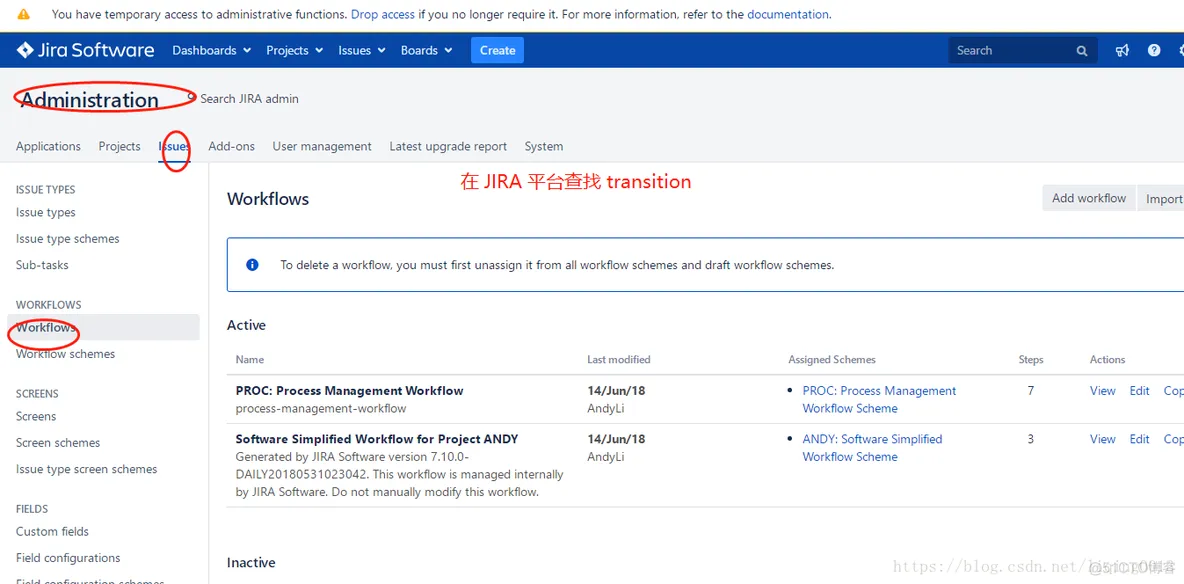Click the blue info icon in the notice box
This screenshot has height=584, width=1184.
point(252,265)
